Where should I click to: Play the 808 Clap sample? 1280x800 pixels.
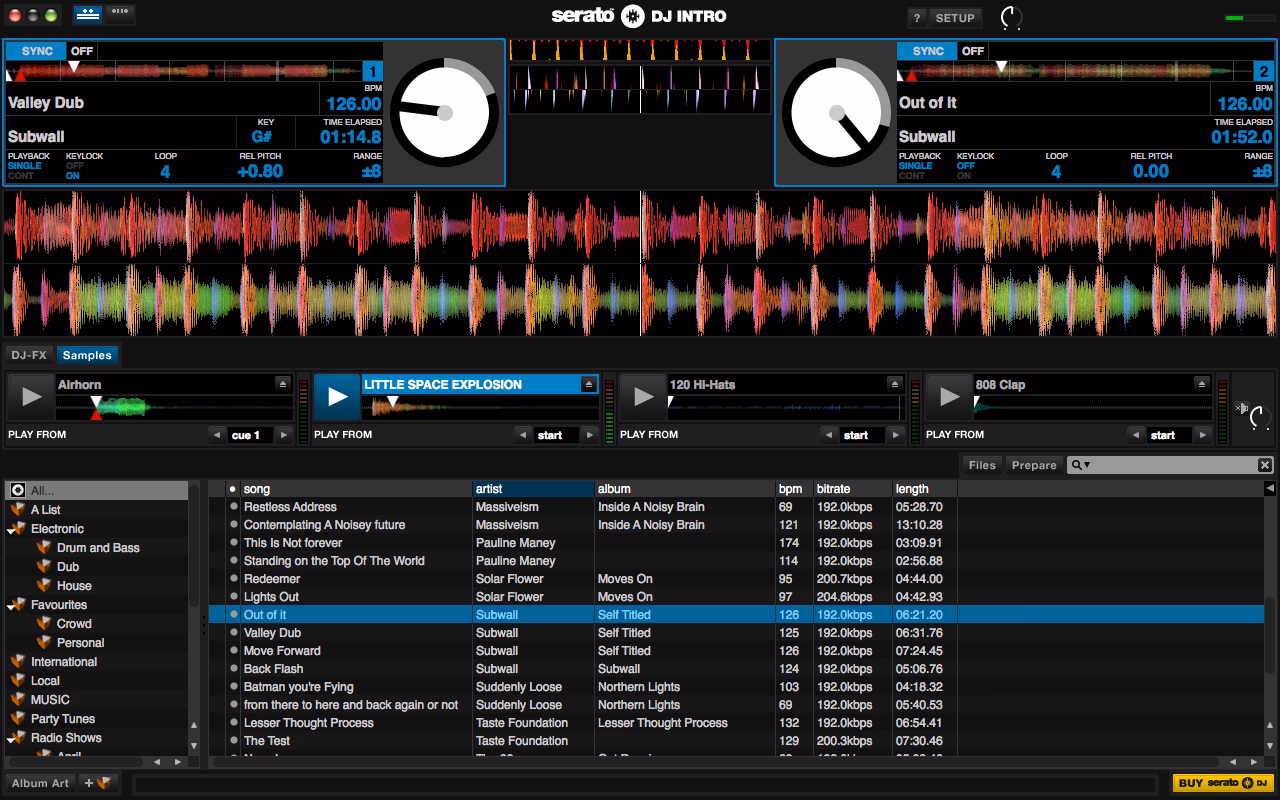coord(949,396)
